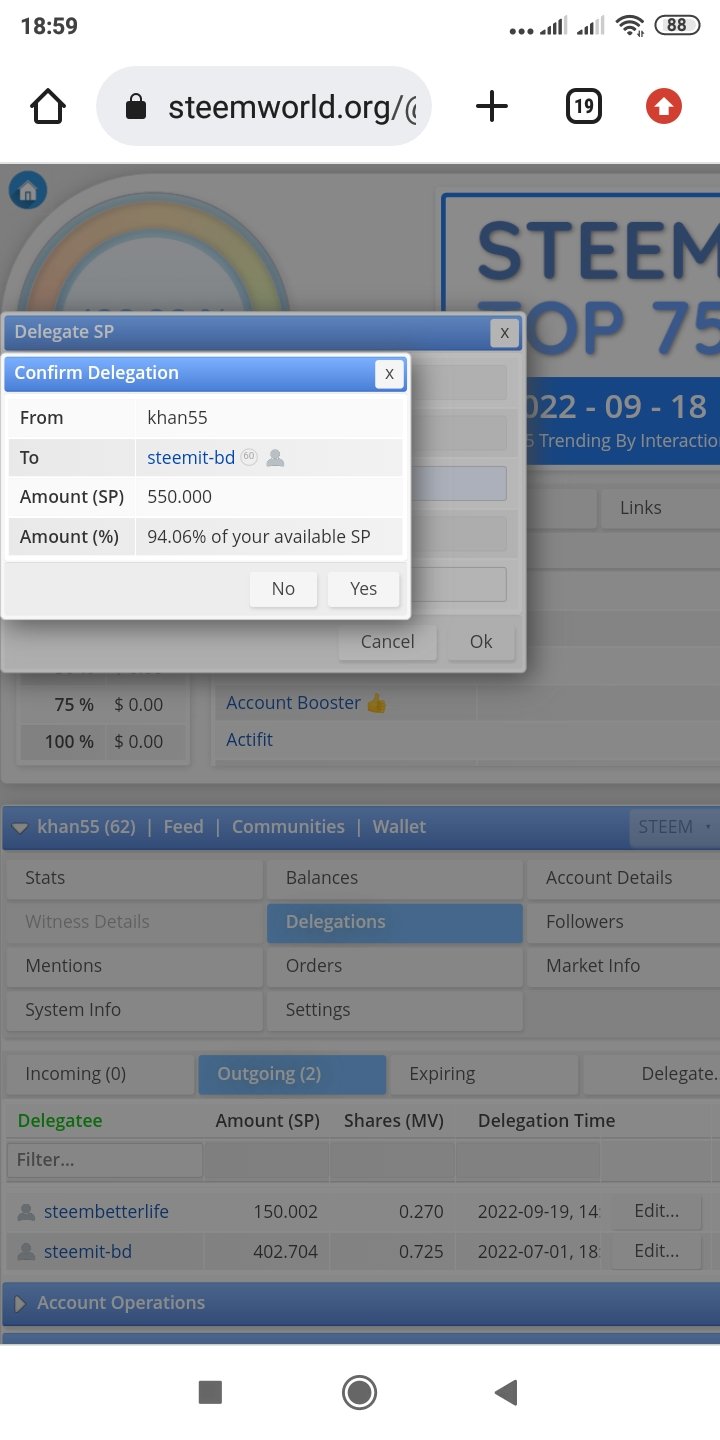Open the tab switcher showing 19 tabs
Screen dimensions: 720x1440
pyautogui.click(x=584, y=106)
